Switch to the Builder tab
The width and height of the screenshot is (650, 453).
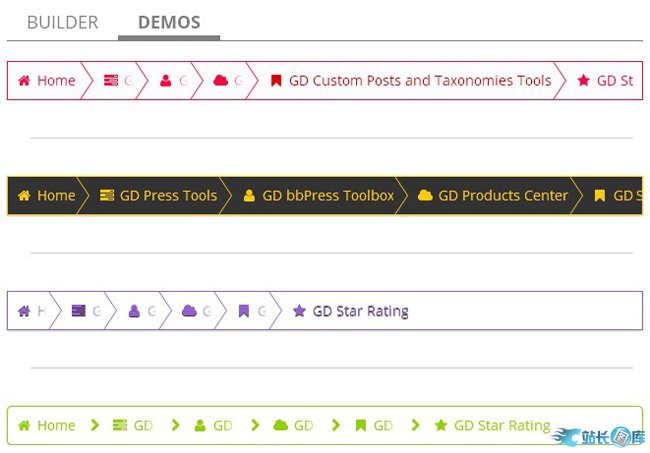62,22
